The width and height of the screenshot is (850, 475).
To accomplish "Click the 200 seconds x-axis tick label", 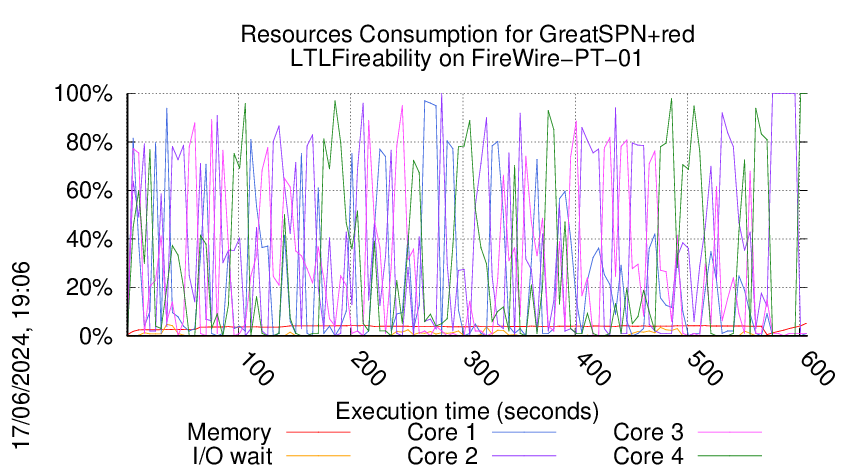I will tap(369, 370).
